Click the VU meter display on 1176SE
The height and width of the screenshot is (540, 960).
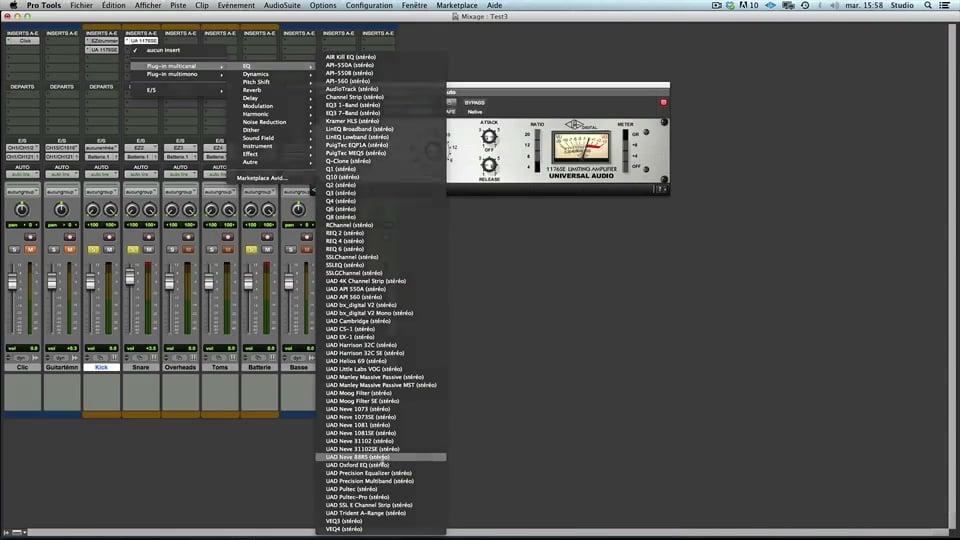click(x=581, y=147)
